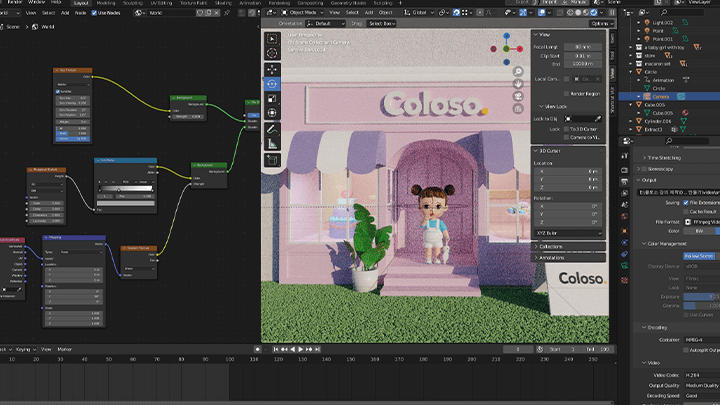Select the 3D Cursor tool
Screen dimensions: 720x405
[x=272, y=53]
